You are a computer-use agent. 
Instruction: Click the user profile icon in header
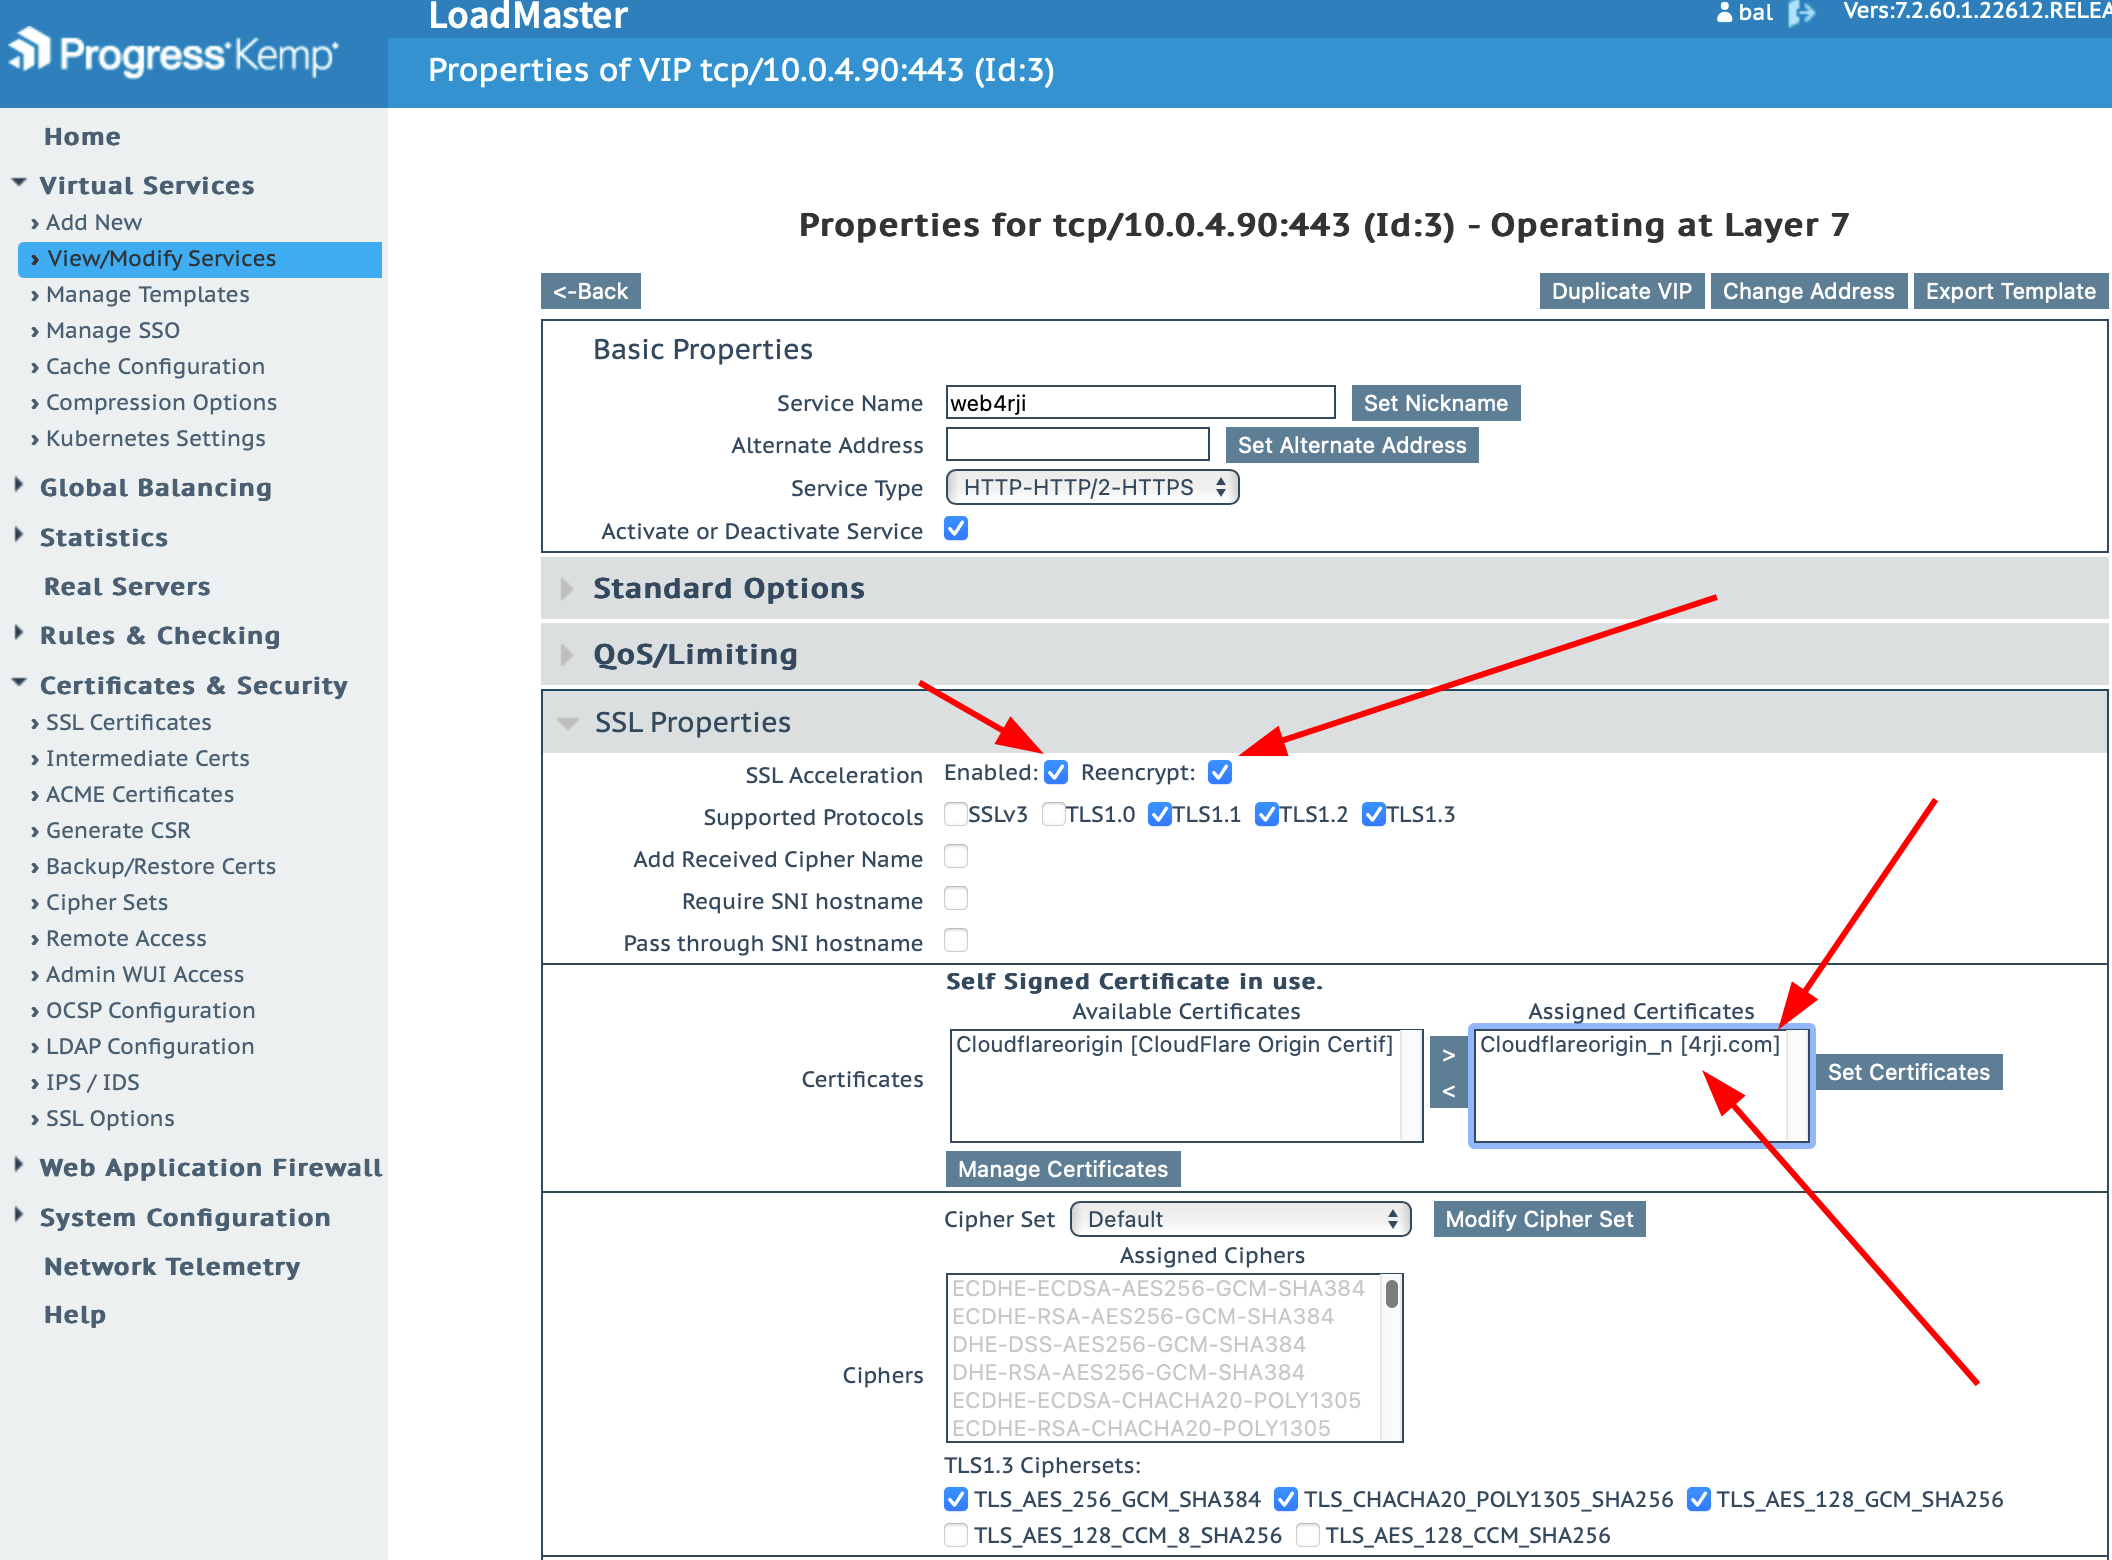pyautogui.click(x=1724, y=13)
